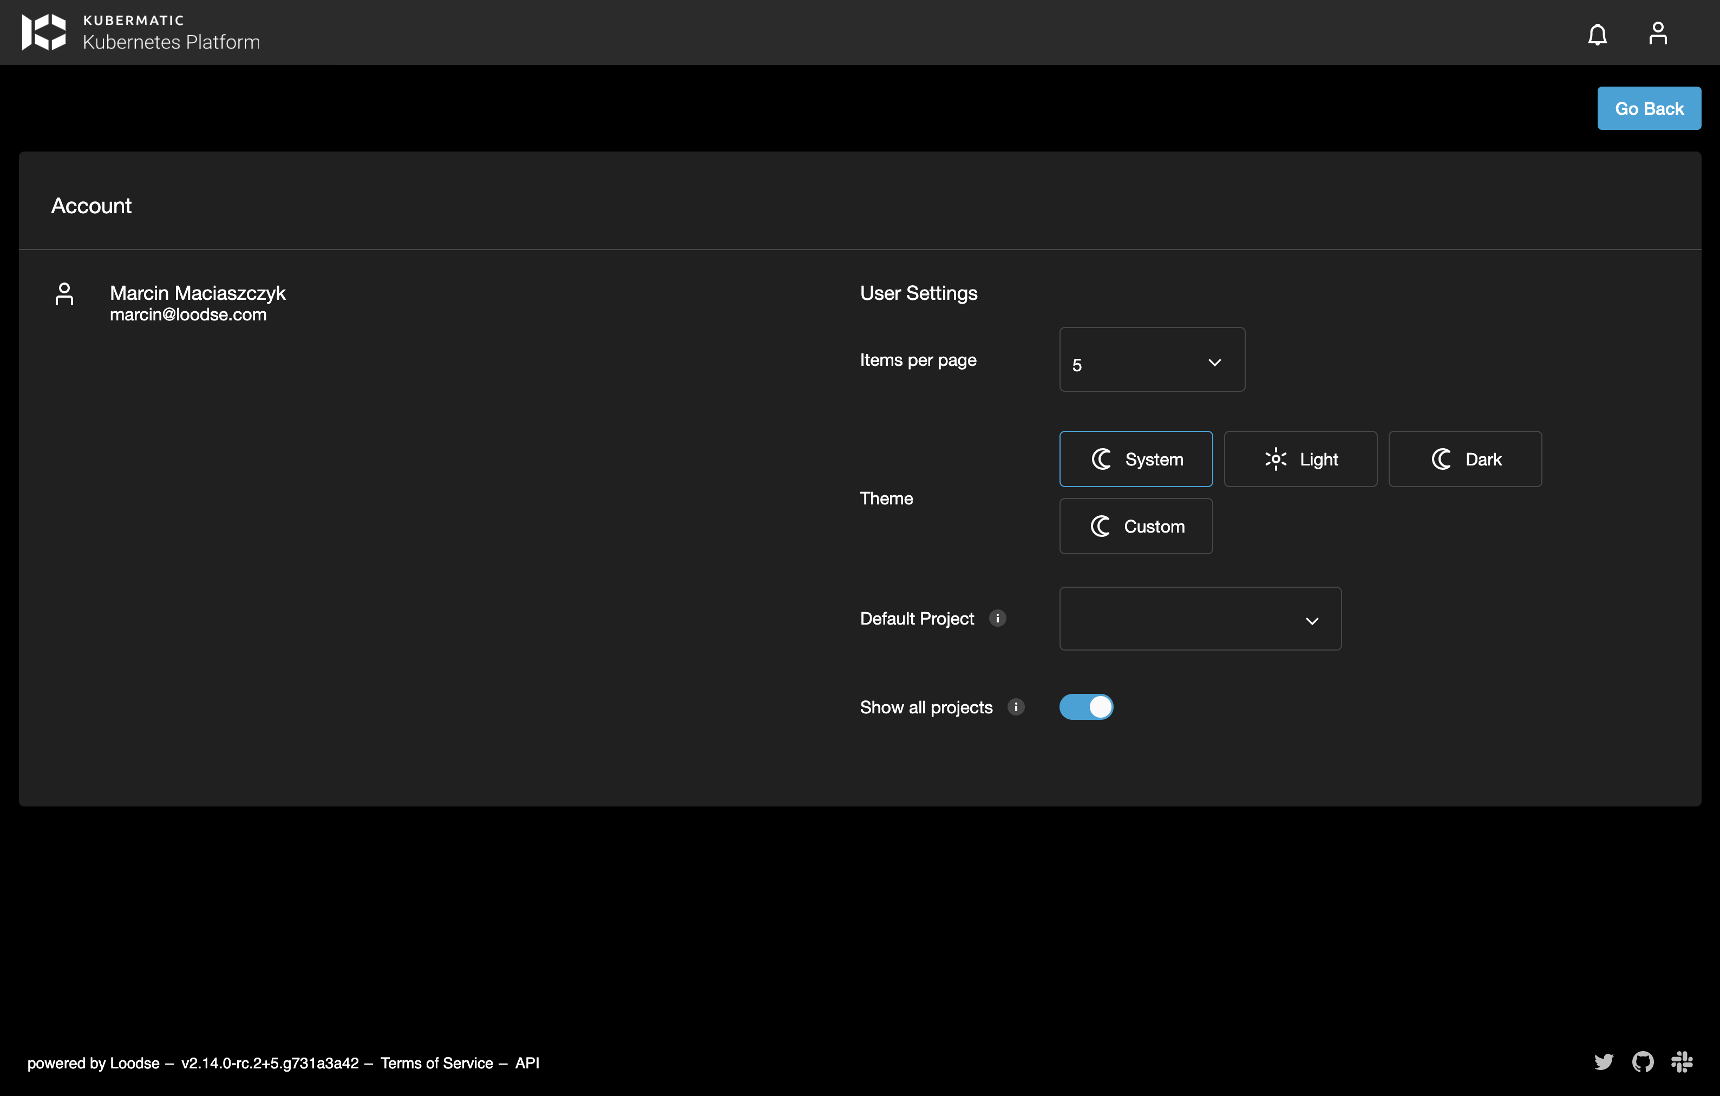Click the Kubermatic logo
The height and width of the screenshot is (1096, 1720).
[44, 32]
